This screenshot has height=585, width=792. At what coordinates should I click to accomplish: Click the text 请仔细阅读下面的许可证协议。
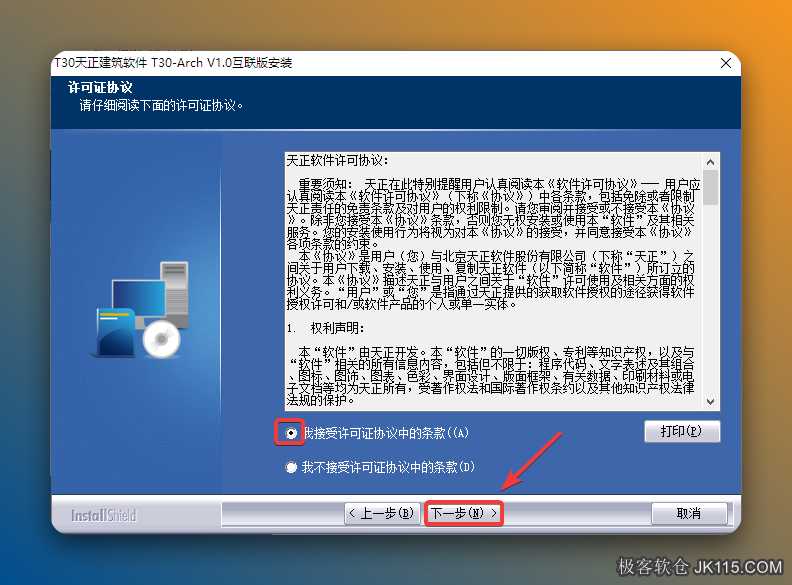click(x=161, y=106)
